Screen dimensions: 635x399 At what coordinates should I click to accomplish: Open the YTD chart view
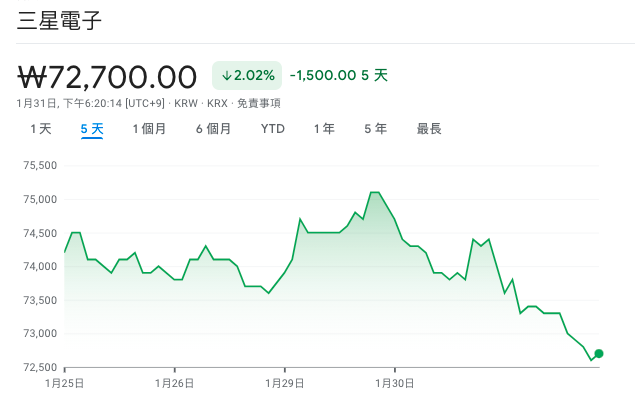273,129
